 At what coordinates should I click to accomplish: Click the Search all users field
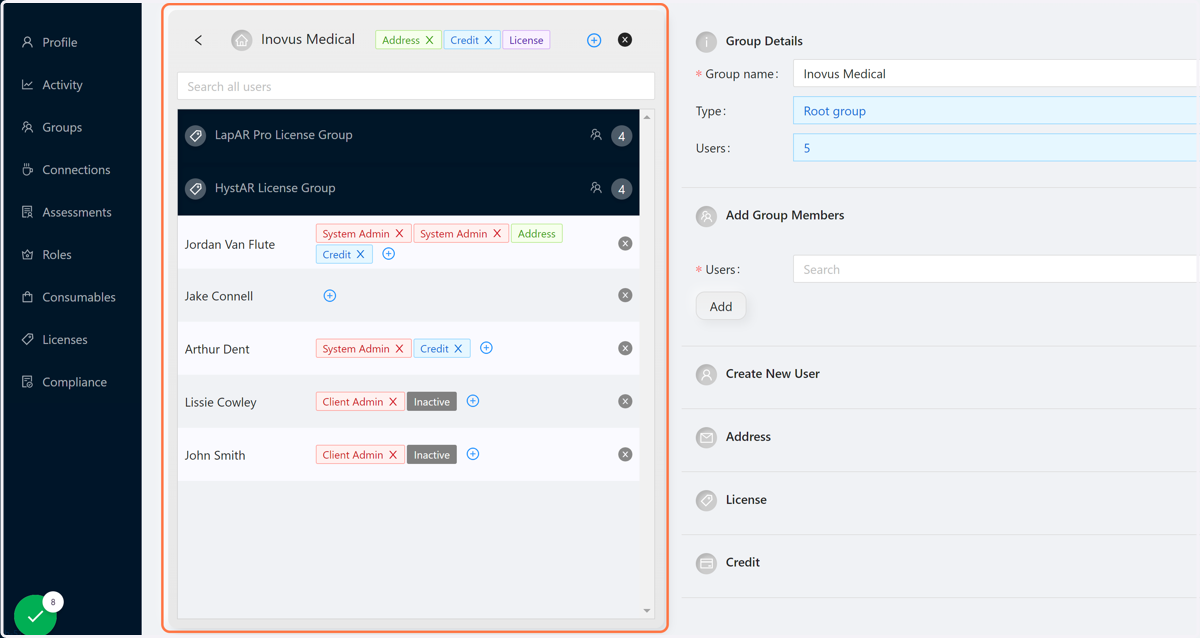416,86
